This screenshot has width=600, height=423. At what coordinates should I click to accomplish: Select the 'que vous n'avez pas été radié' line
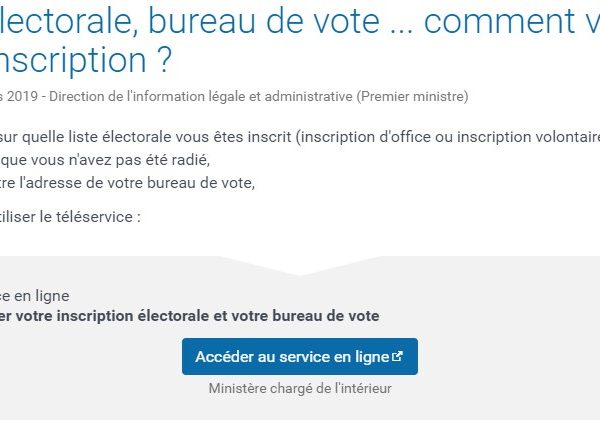(x=105, y=160)
